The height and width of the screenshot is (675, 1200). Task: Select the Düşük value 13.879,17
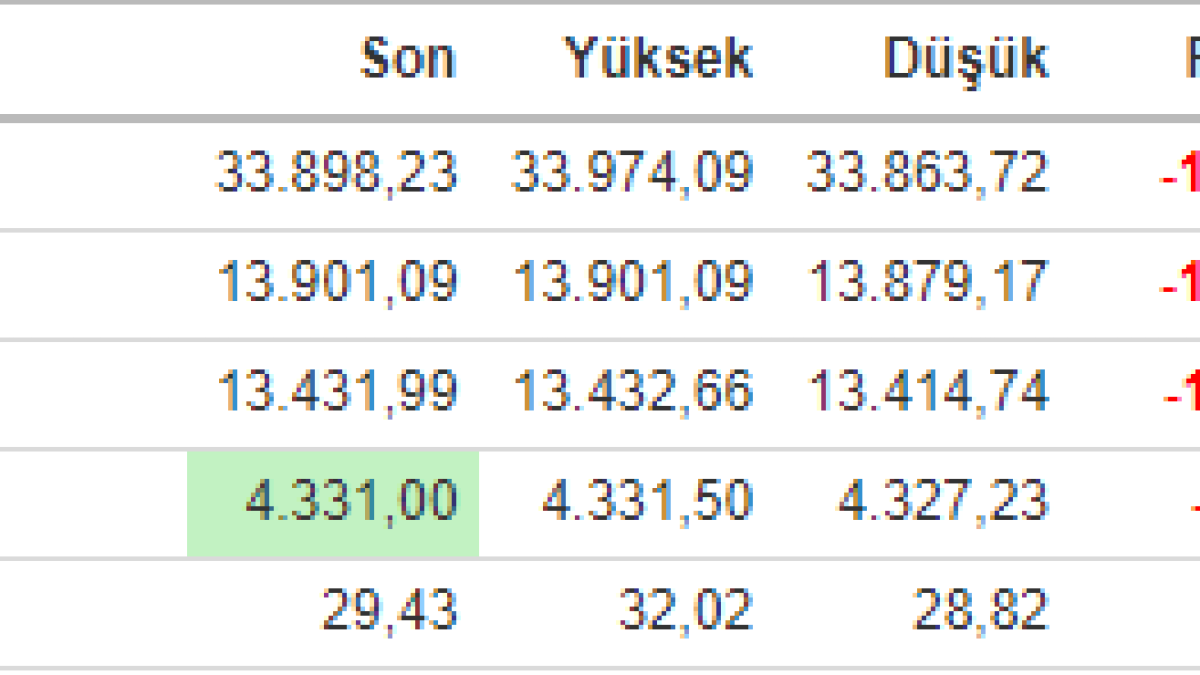(x=928, y=282)
